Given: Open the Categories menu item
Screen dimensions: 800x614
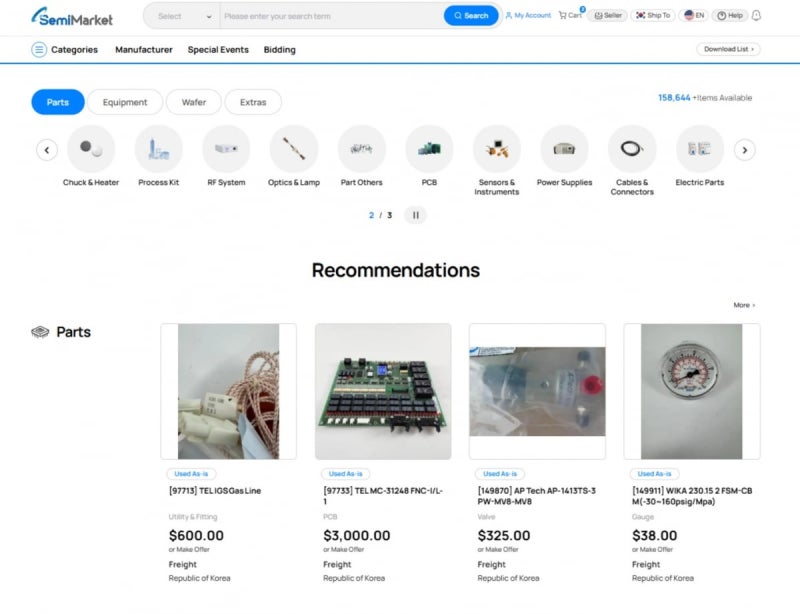Looking at the screenshot, I should click(74, 50).
